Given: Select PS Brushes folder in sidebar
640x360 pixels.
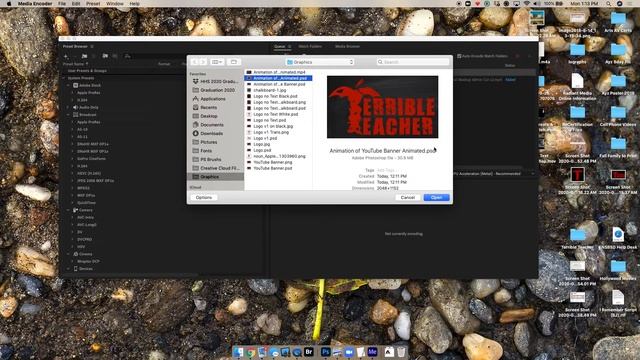Looking at the screenshot, I should (211, 160).
